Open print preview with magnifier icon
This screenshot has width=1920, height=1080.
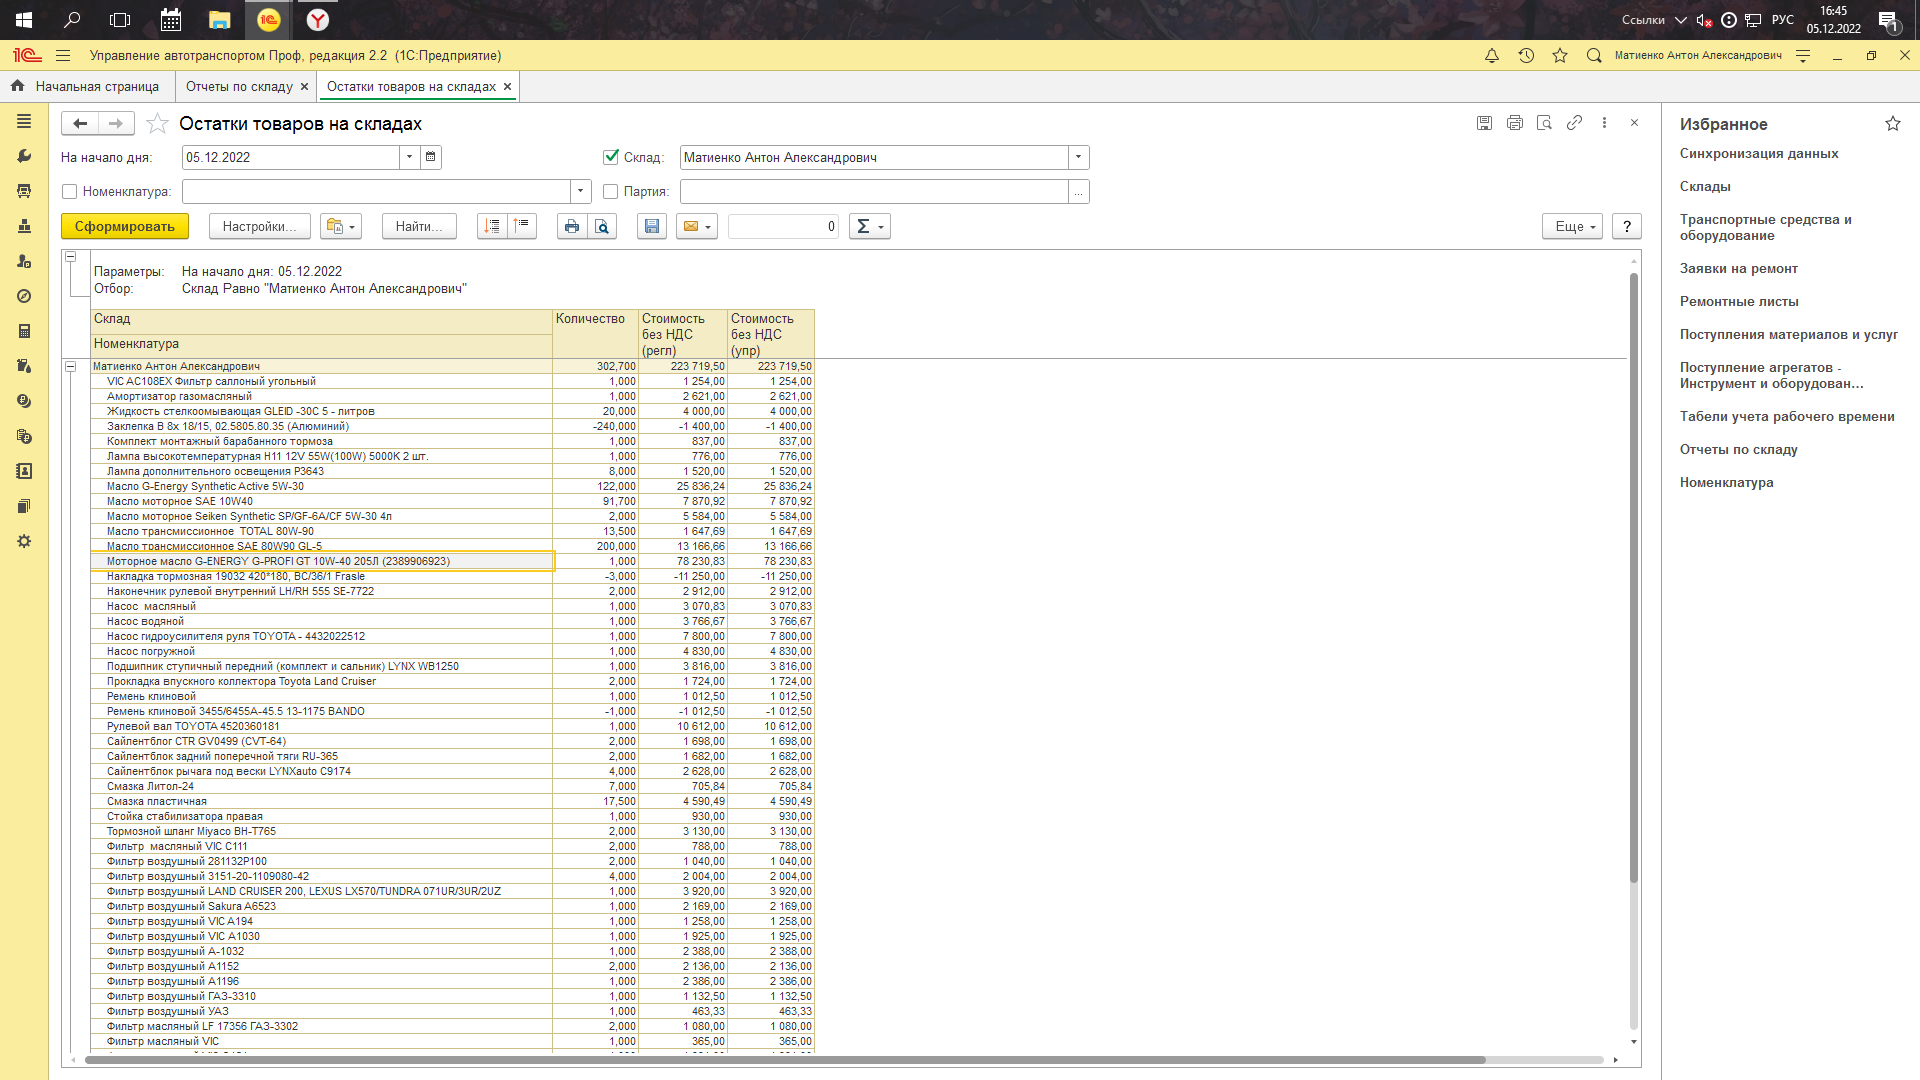602,226
